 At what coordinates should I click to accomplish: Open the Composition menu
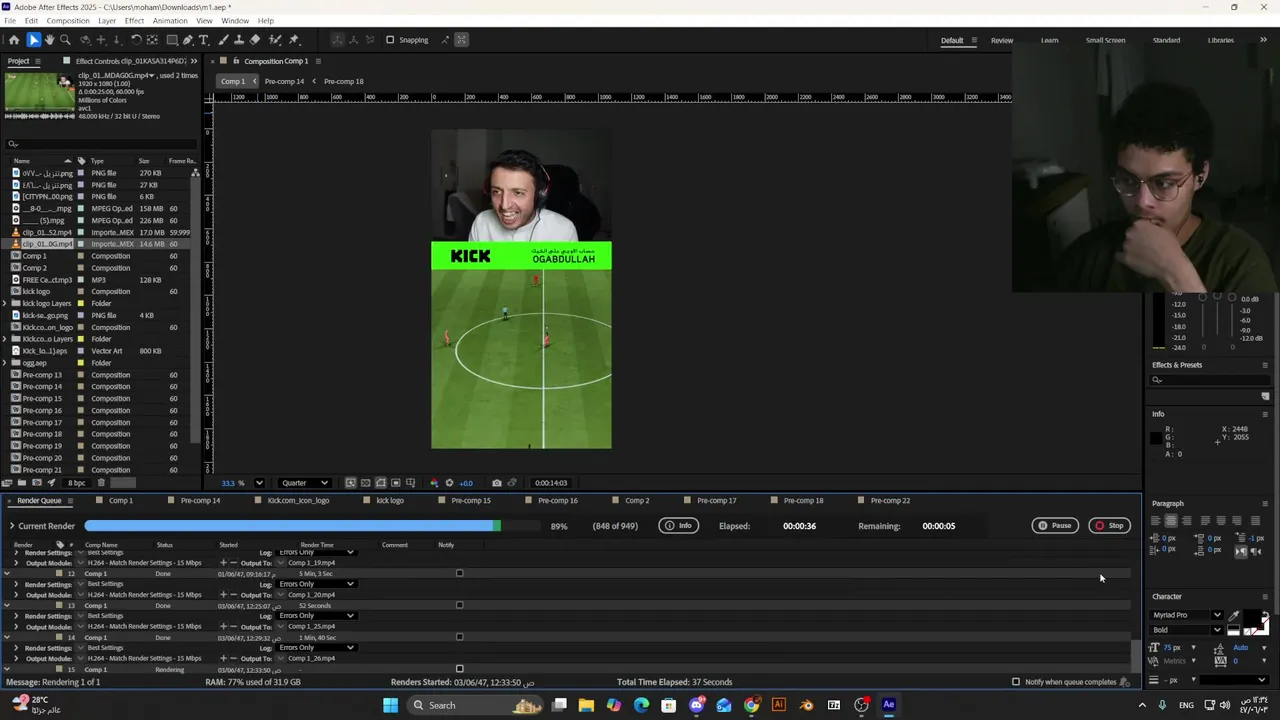point(68,21)
